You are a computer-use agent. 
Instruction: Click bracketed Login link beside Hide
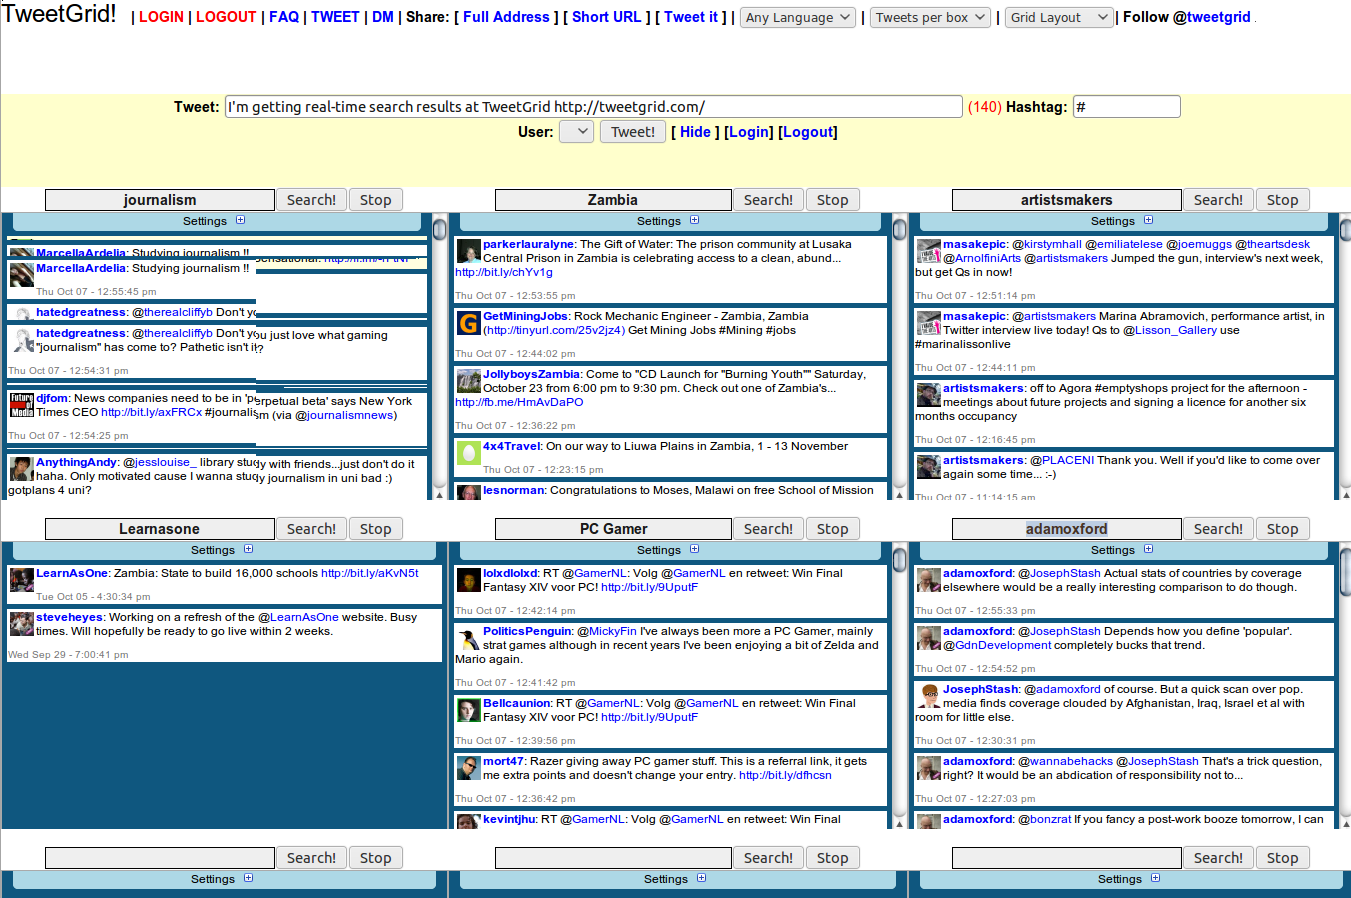pyautogui.click(x=749, y=132)
